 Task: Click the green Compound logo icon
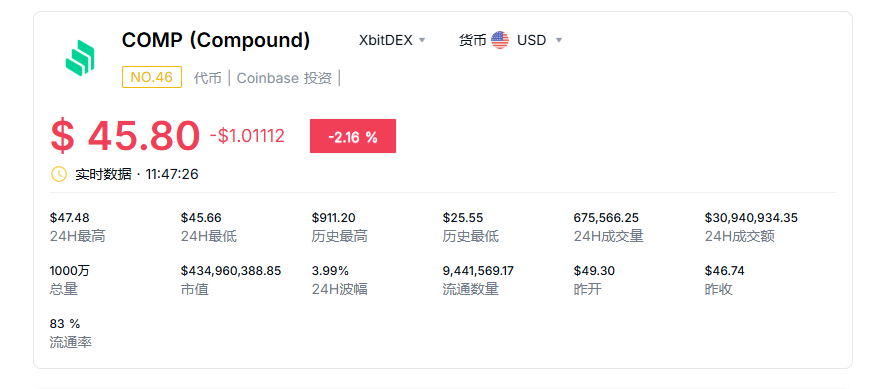pos(80,58)
